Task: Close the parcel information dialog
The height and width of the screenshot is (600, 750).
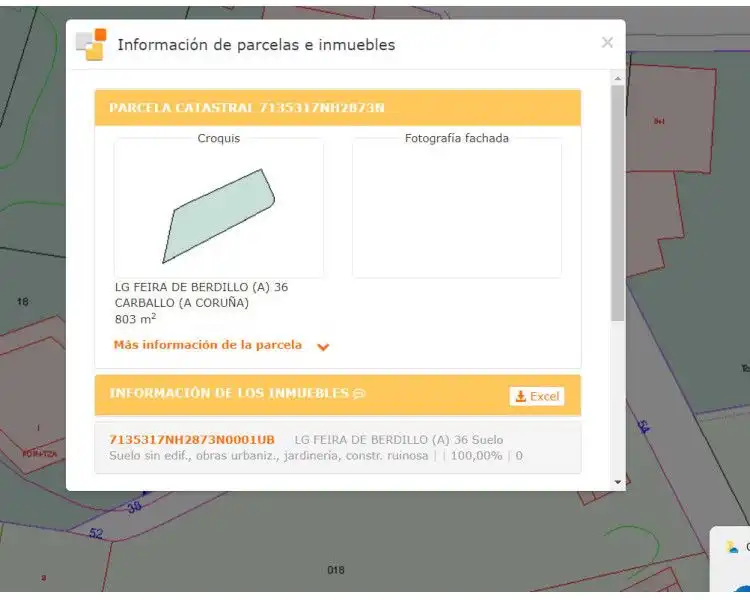Action: pos(607,43)
